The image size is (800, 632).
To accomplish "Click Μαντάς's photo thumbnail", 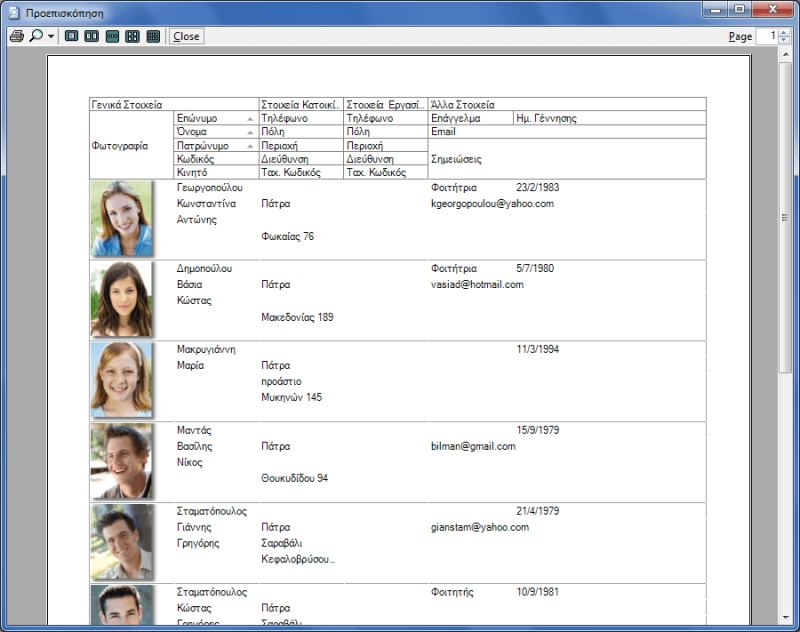I will tap(121, 461).
